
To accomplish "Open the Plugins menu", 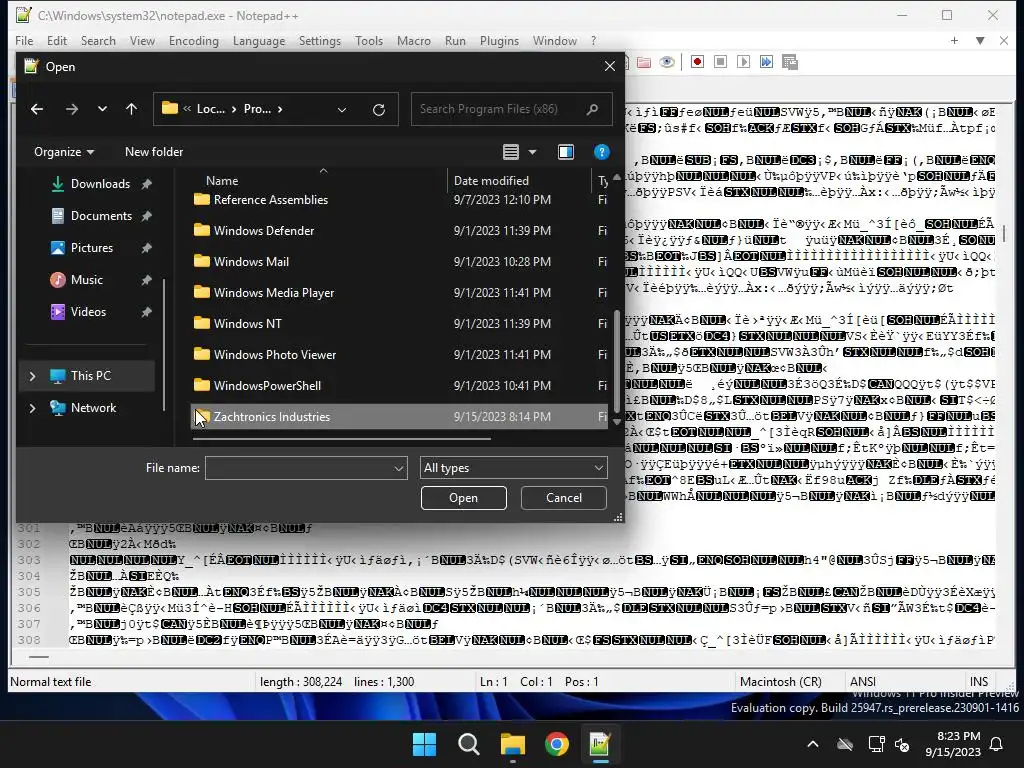I will [500, 40].
